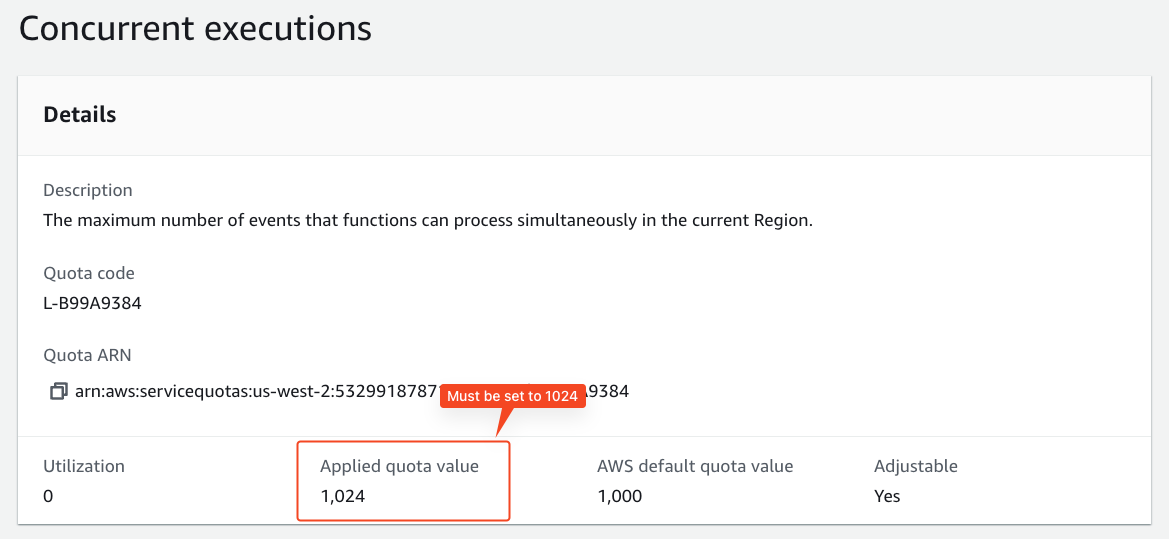Click the 'Must be set to 1024' callout
The image size is (1169, 539).
tap(511, 397)
